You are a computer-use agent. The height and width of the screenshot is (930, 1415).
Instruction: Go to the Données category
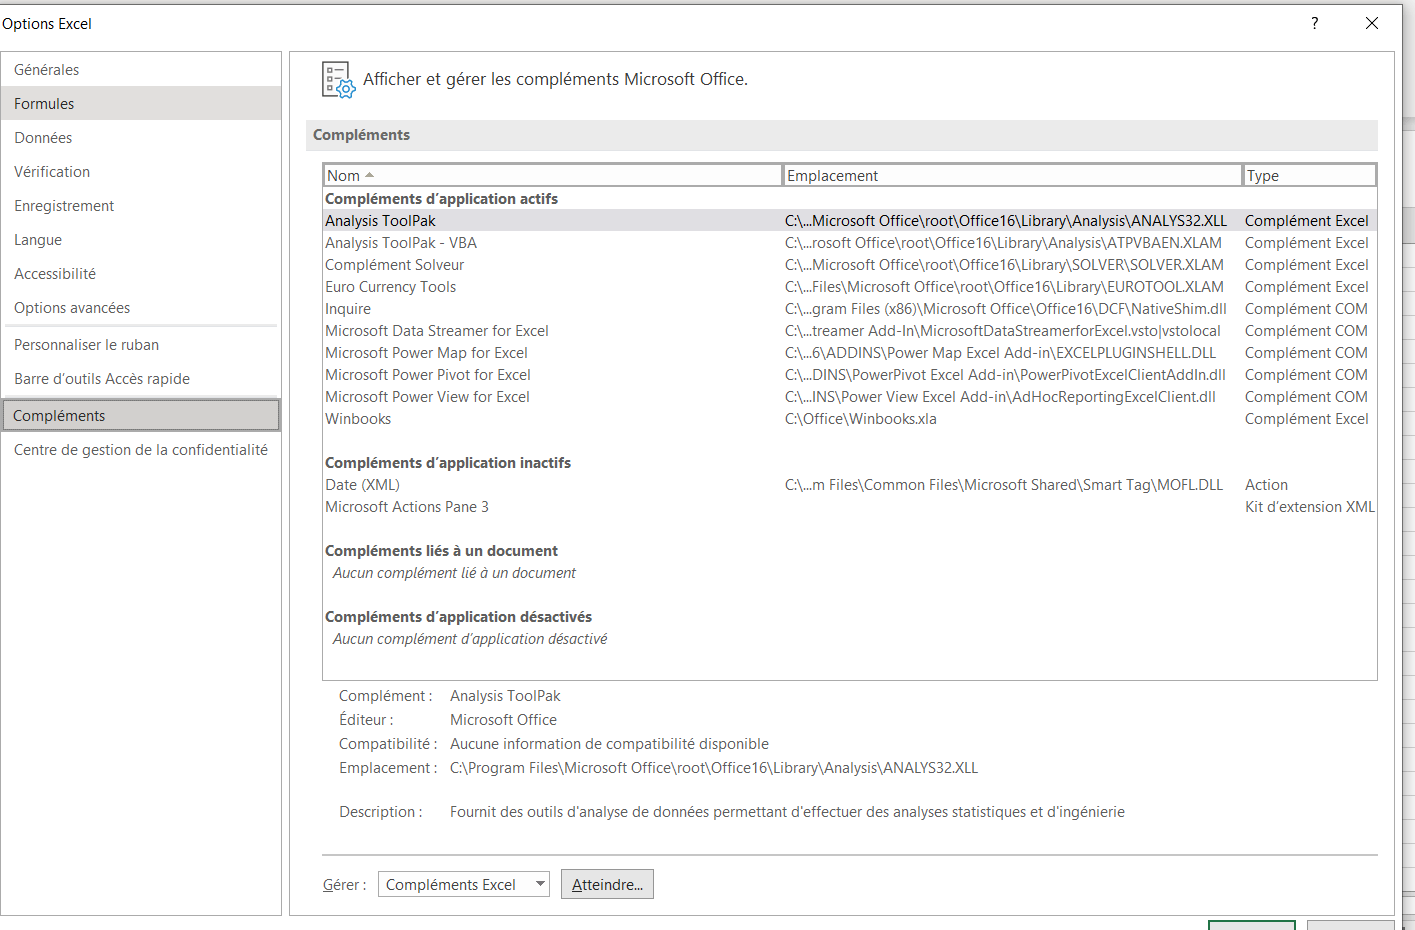tap(141, 138)
